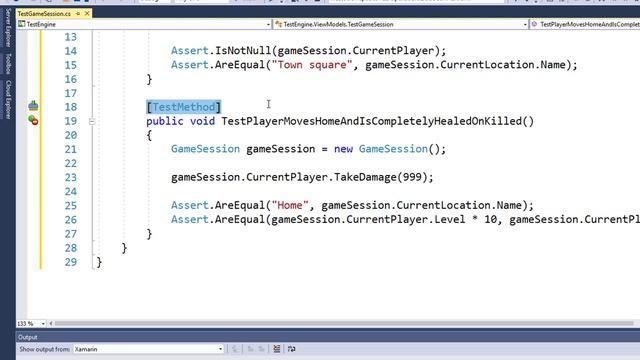Click the highlighted TestMethod attribute text

tap(184, 107)
